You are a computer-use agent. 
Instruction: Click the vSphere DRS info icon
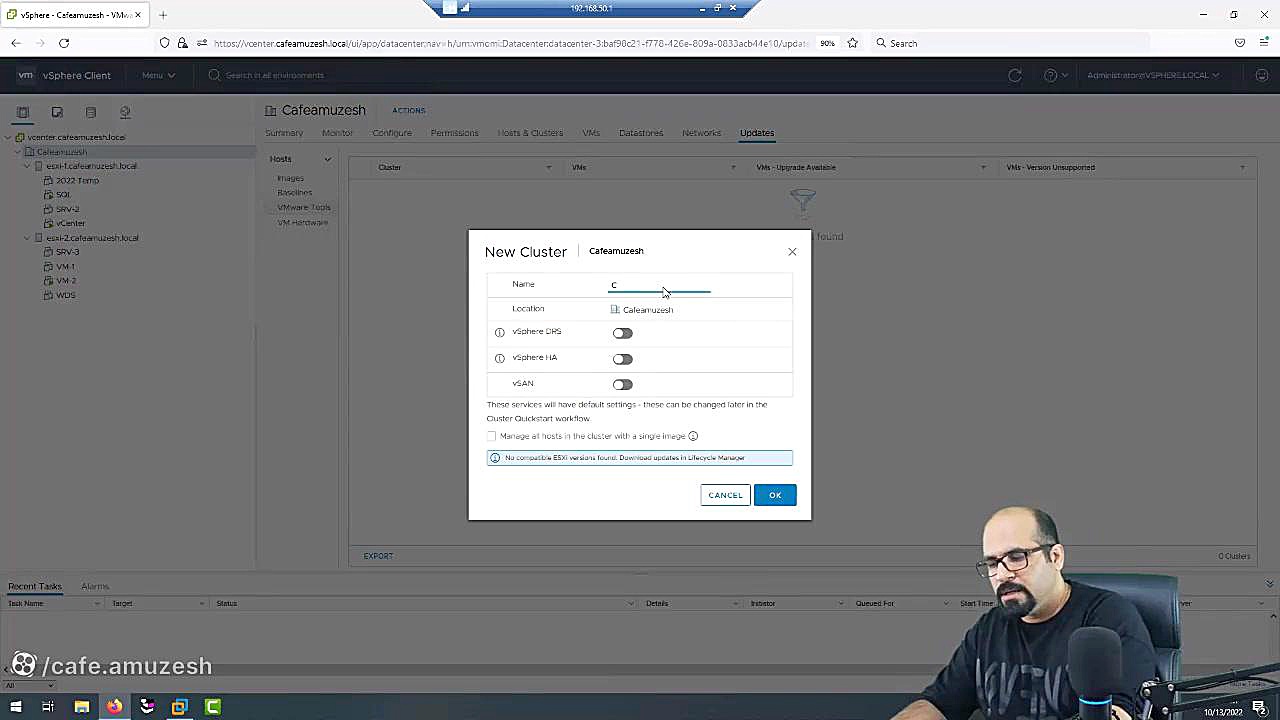(x=500, y=332)
